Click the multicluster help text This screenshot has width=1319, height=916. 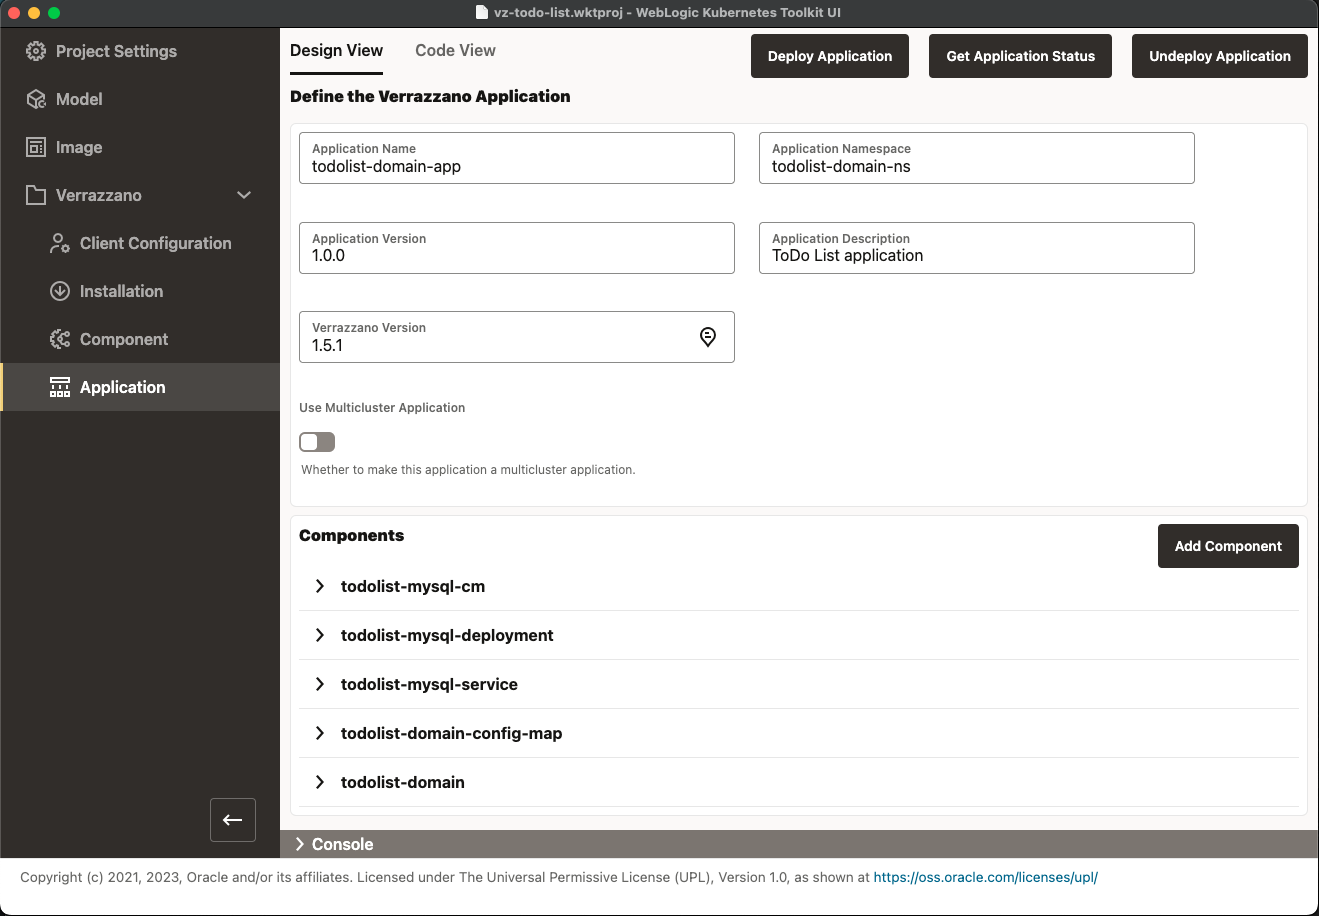point(468,469)
